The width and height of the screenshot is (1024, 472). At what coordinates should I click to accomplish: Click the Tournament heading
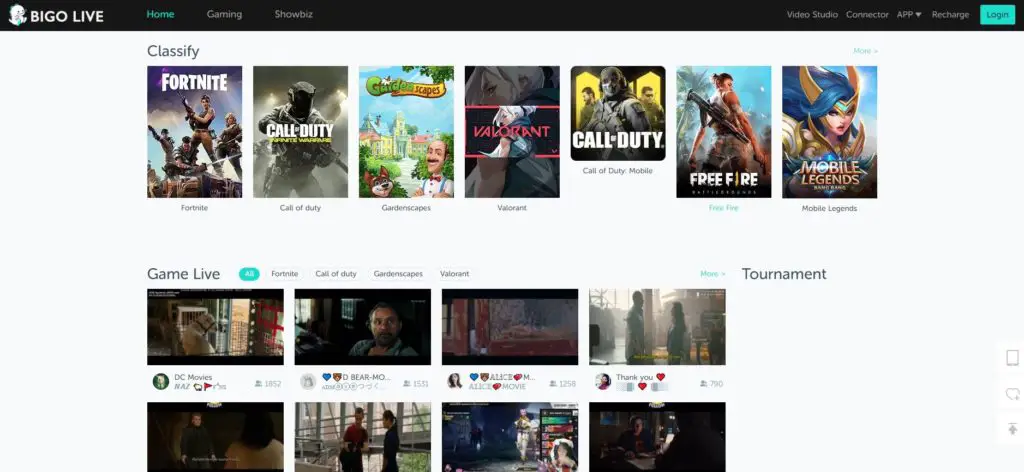pyautogui.click(x=784, y=274)
